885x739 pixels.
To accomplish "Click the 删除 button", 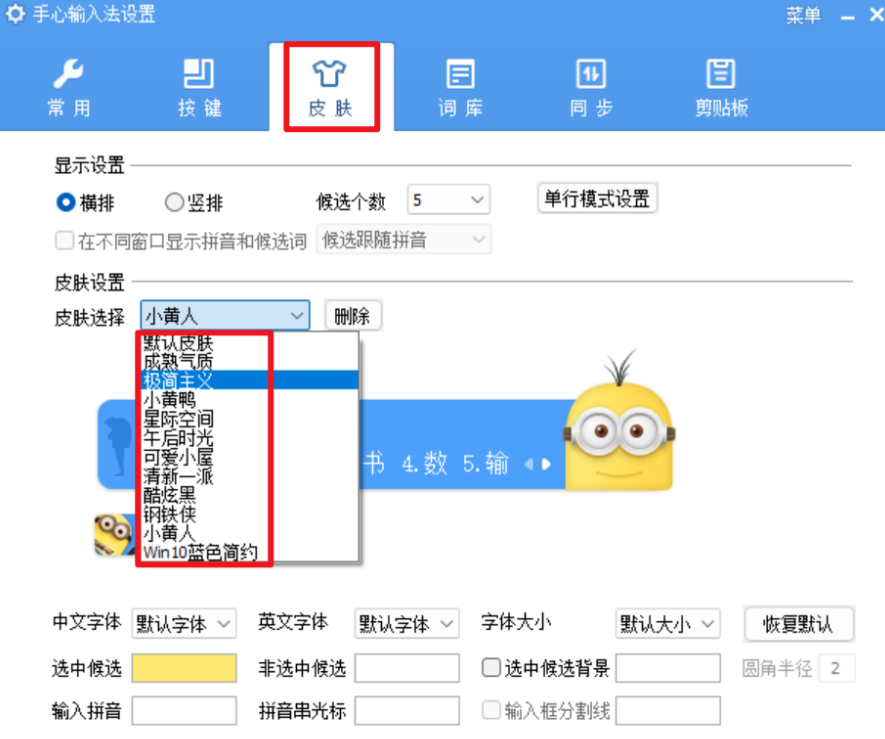I will [352, 315].
